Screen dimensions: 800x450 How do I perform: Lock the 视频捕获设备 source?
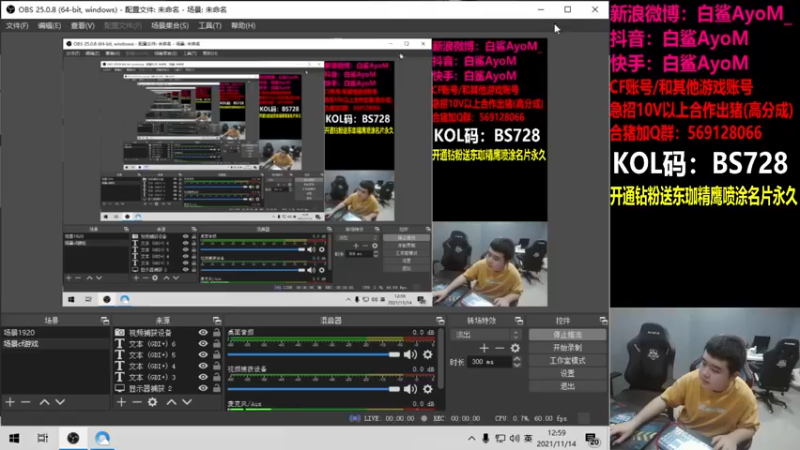(x=216, y=333)
